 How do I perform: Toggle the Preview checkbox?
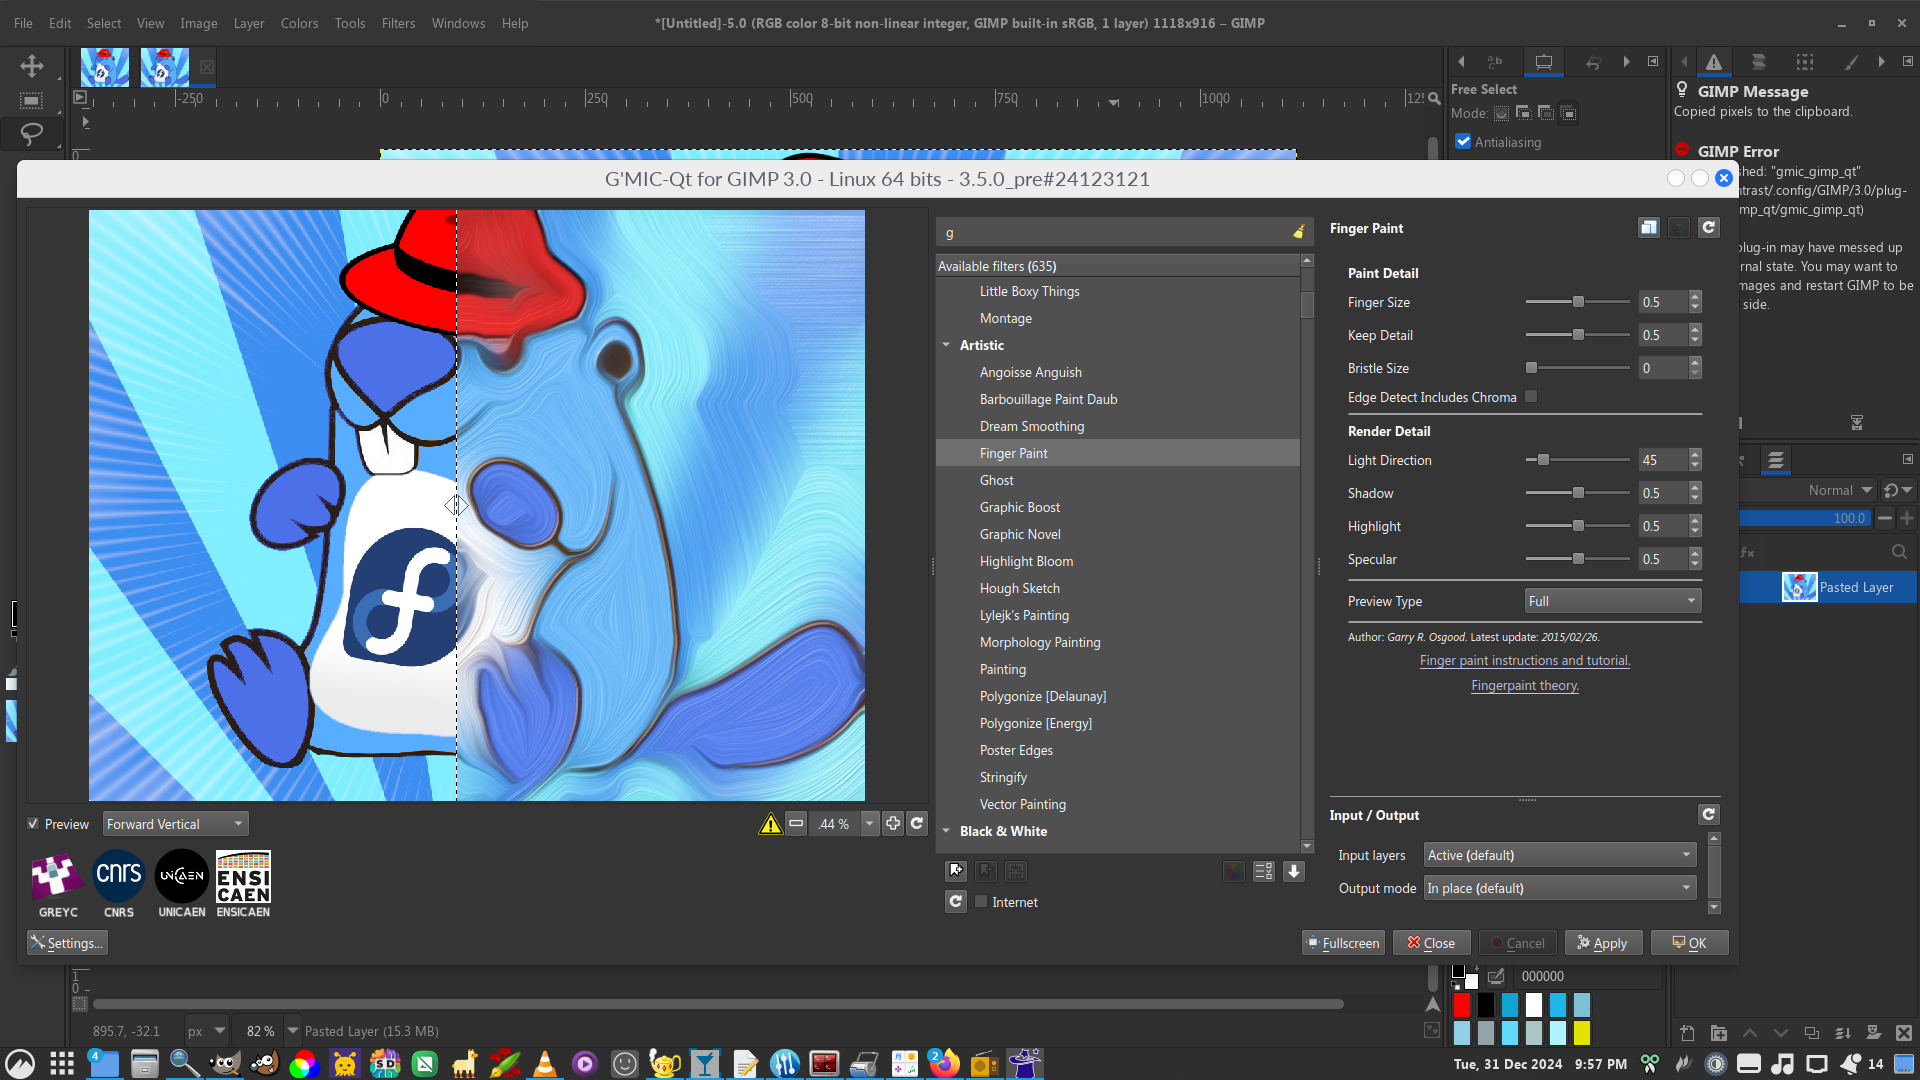click(x=33, y=824)
